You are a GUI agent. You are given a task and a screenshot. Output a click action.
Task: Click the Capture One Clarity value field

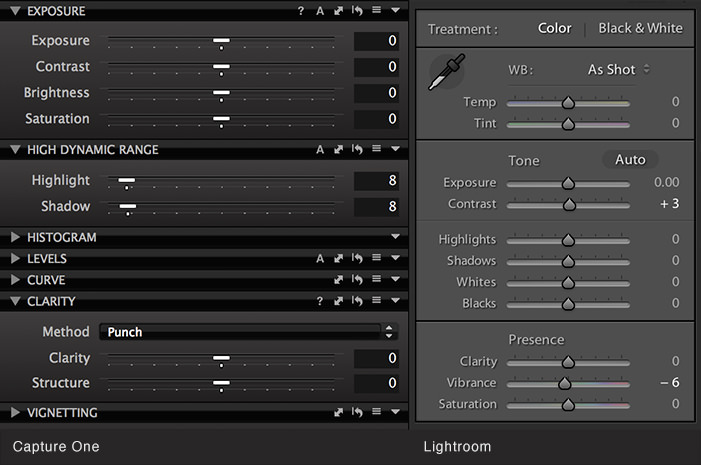[377, 358]
